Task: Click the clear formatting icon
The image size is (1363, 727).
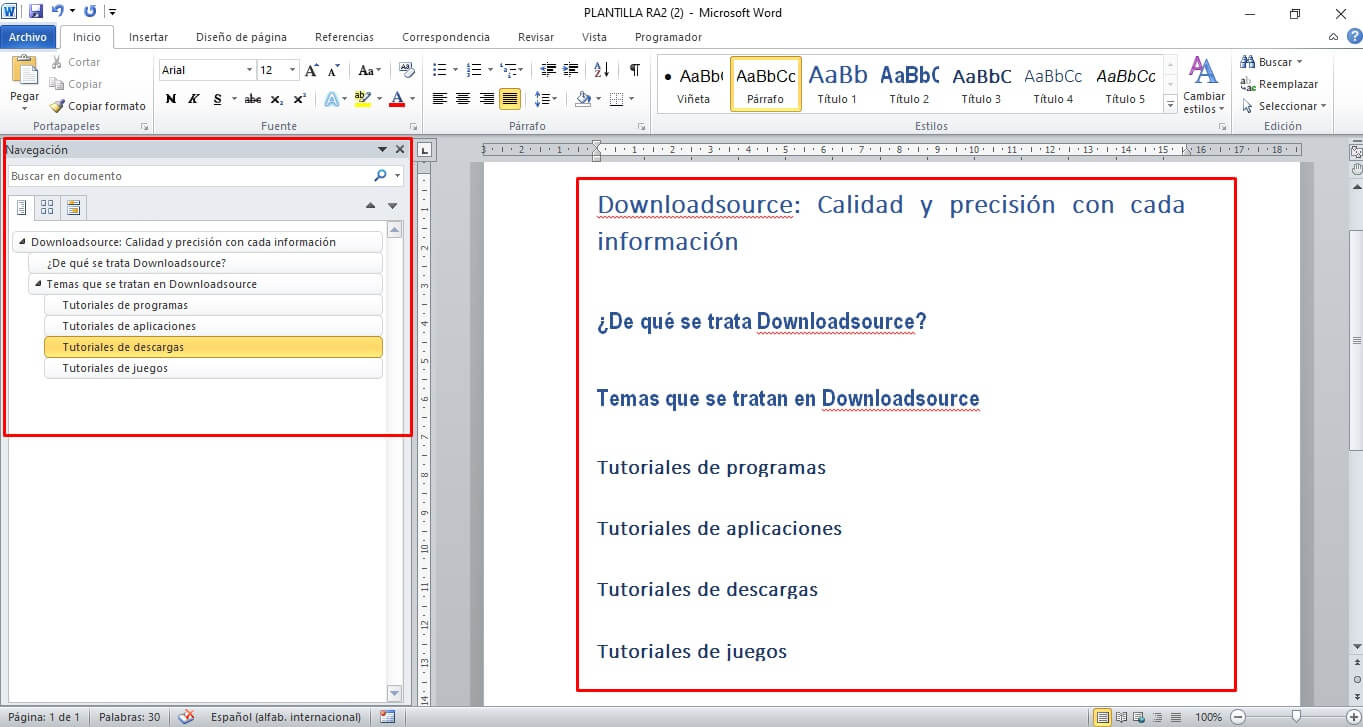Action: [x=406, y=70]
